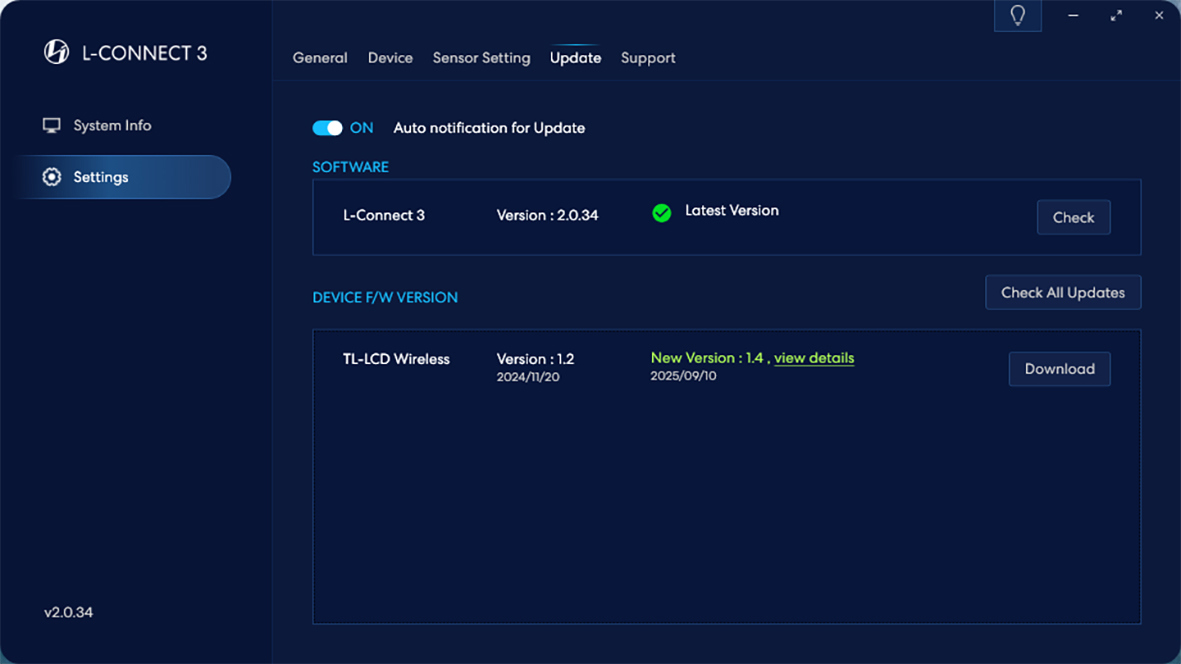Image resolution: width=1181 pixels, height=664 pixels.
Task: Close the L-Connect 3 window
Action: click(x=1159, y=15)
